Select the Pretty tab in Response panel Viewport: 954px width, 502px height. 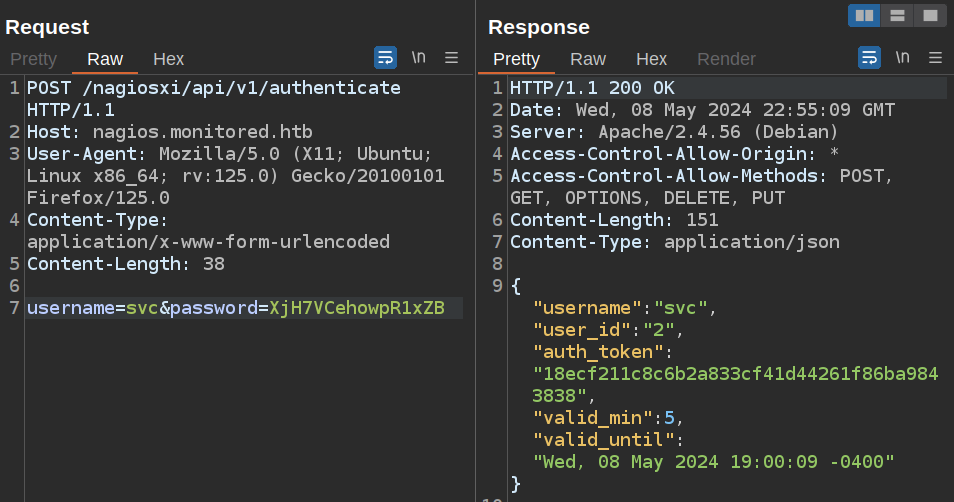pyautogui.click(x=516, y=59)
